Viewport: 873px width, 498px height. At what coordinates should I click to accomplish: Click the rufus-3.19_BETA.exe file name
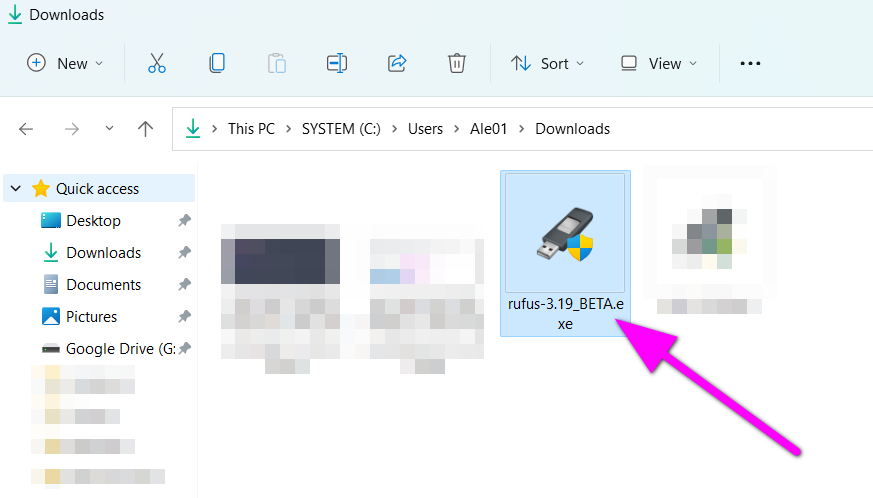click(565, 314)
